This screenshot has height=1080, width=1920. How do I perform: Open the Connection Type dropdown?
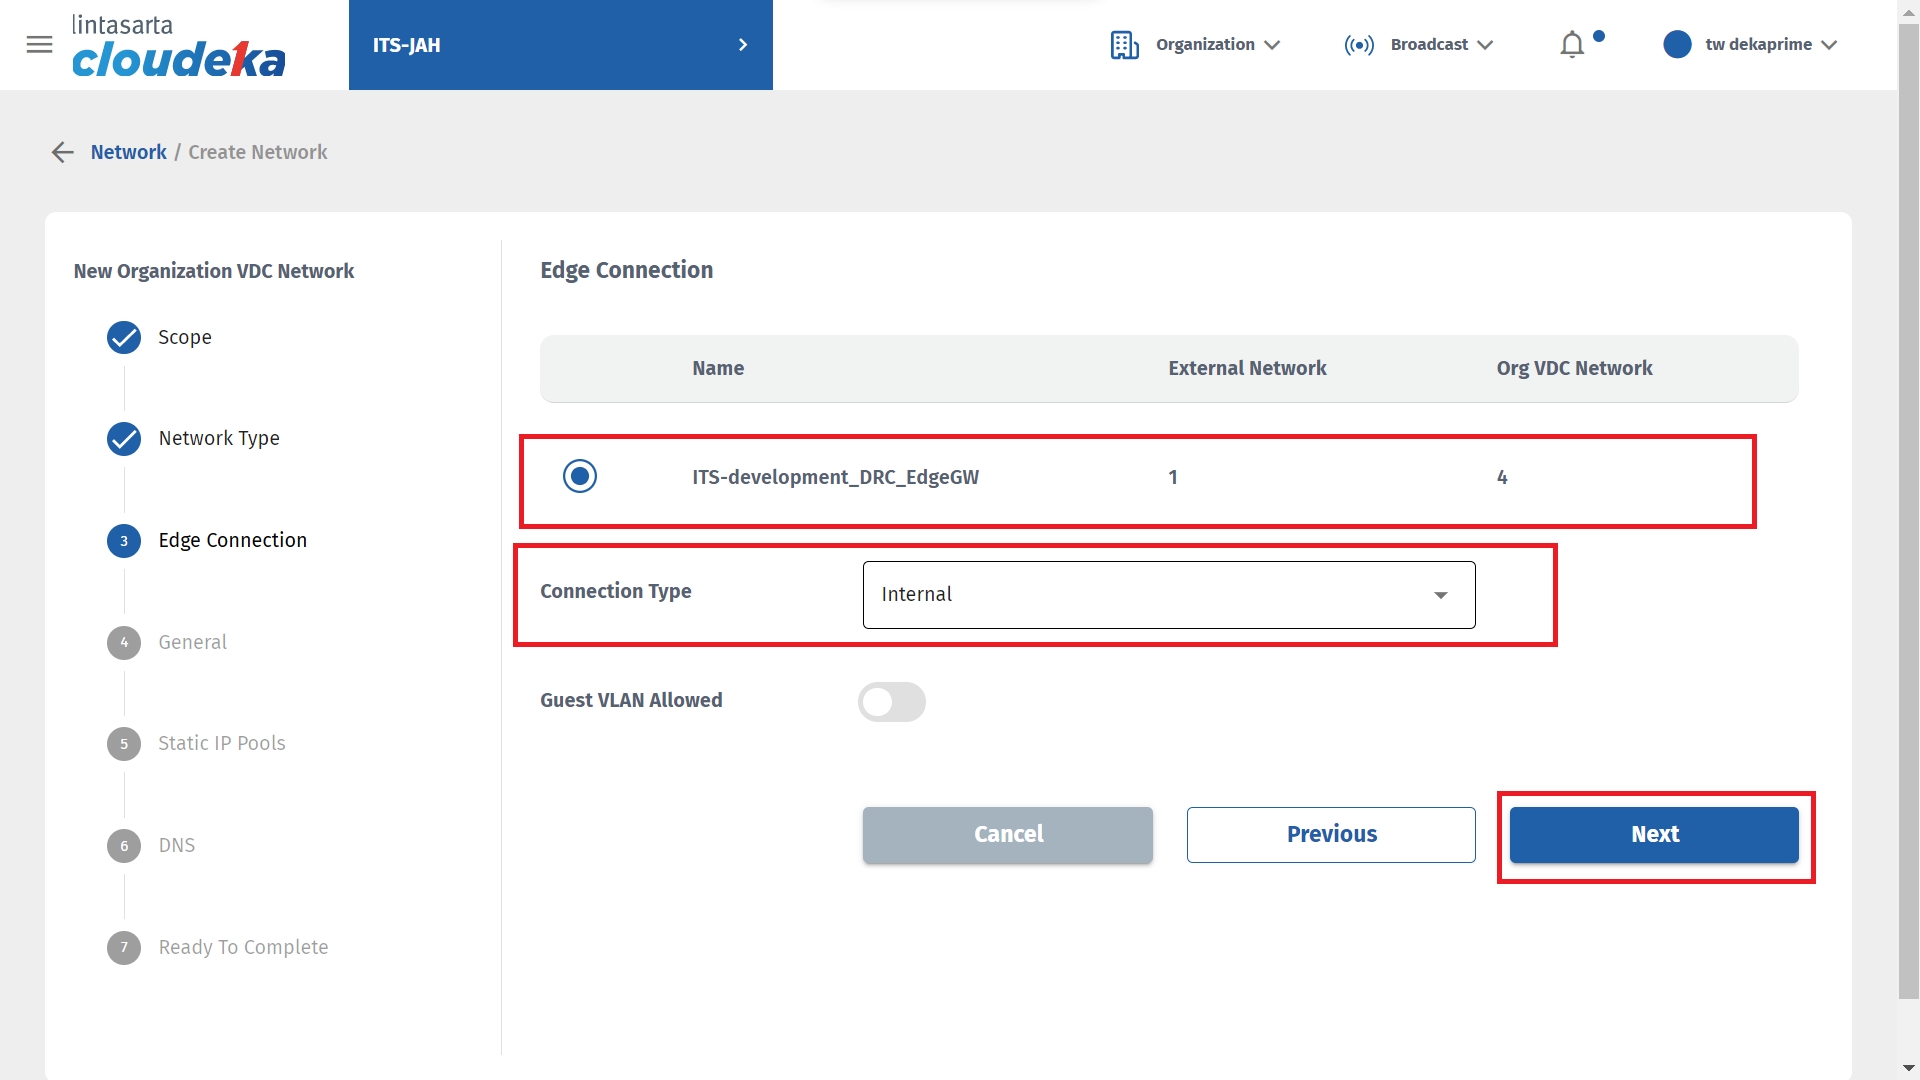[1168, 595]
